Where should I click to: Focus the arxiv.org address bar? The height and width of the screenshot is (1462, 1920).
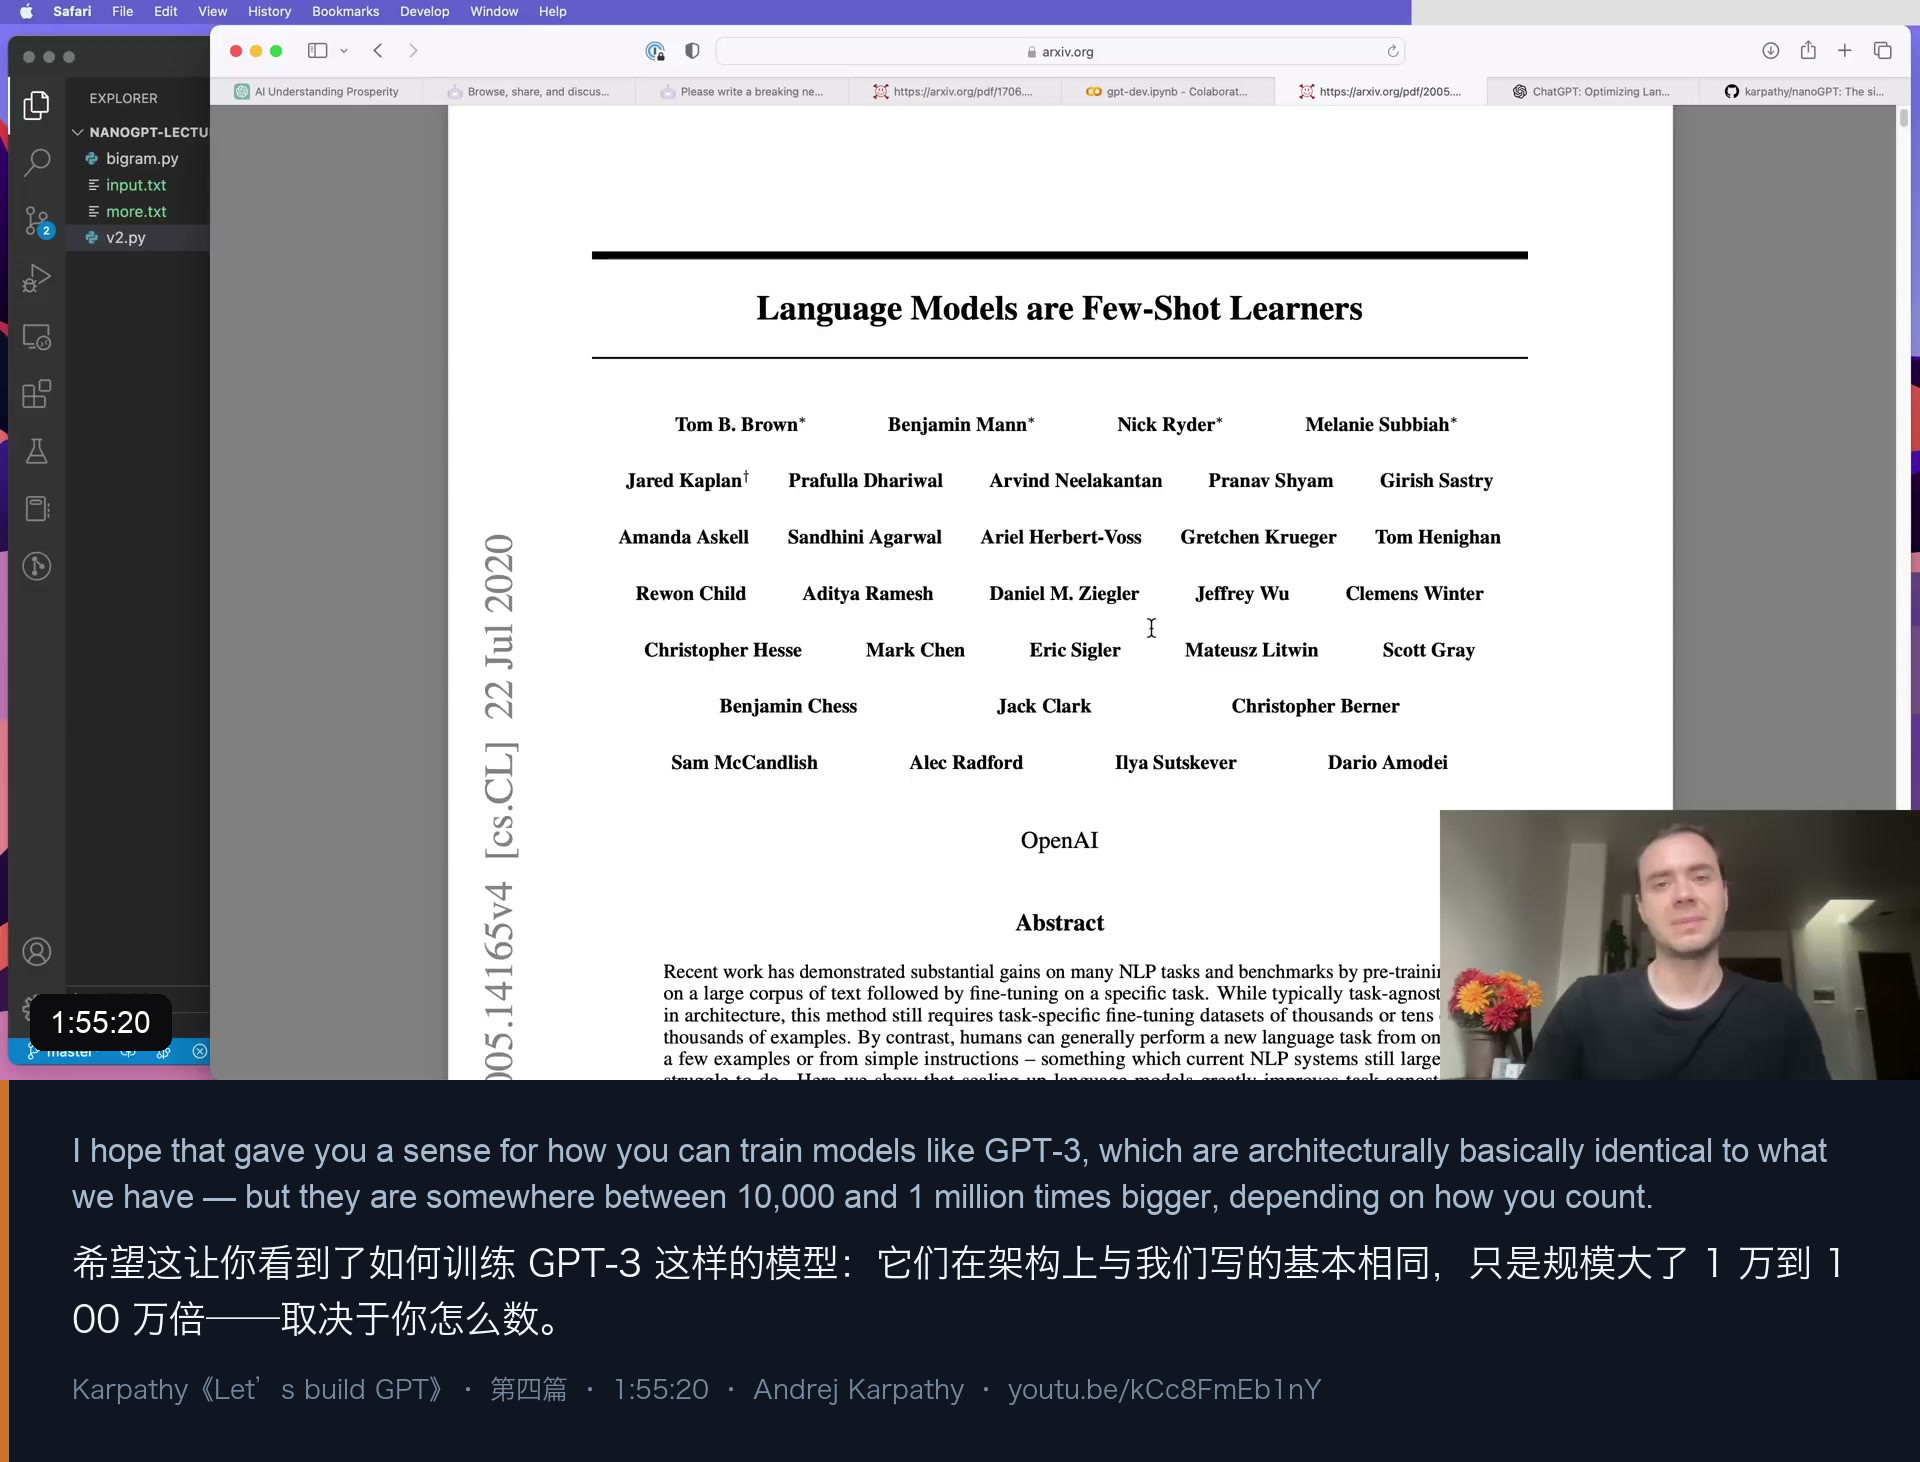pos(1060,51)
